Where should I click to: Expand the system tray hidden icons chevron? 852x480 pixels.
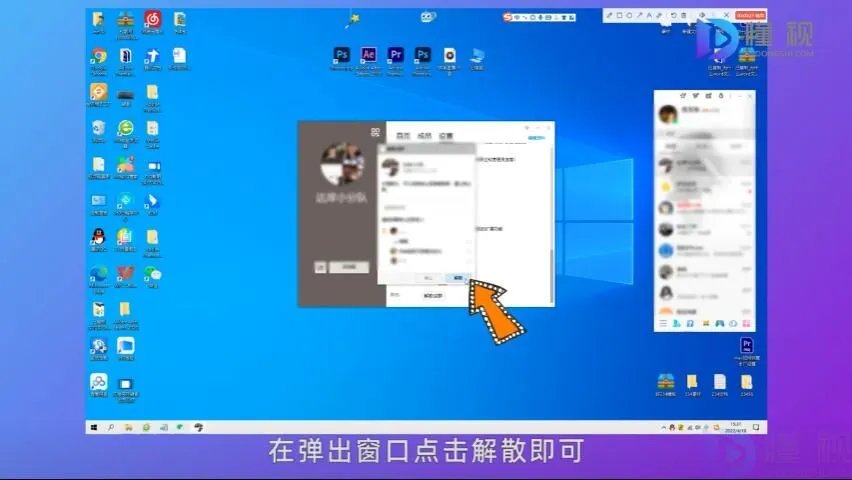click(663, 428)
